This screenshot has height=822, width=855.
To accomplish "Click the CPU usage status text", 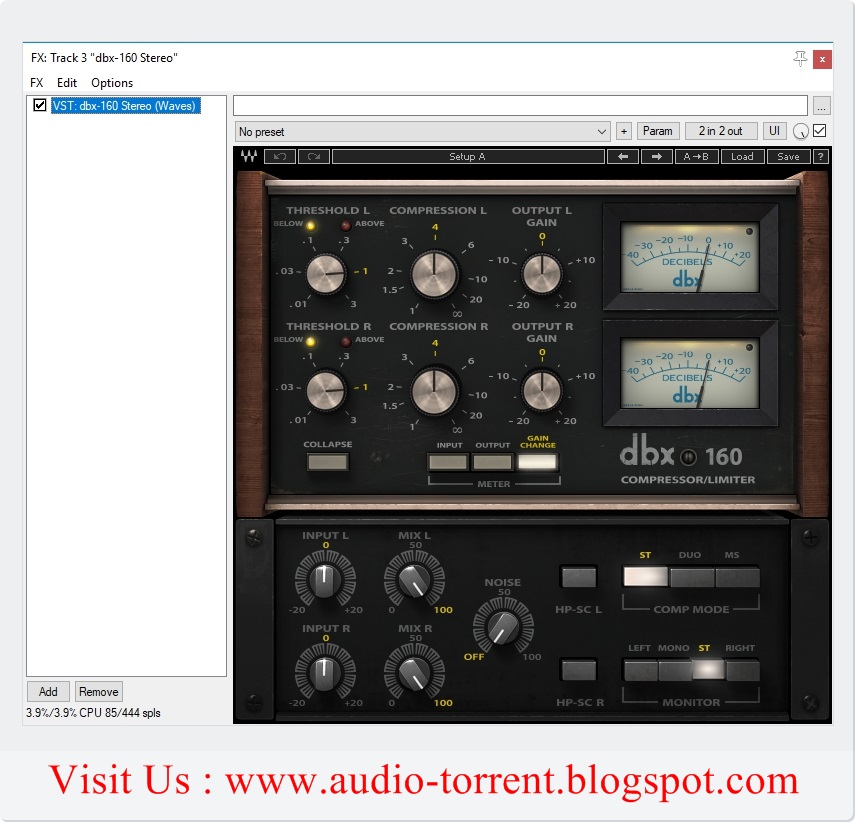I will 93,713.
